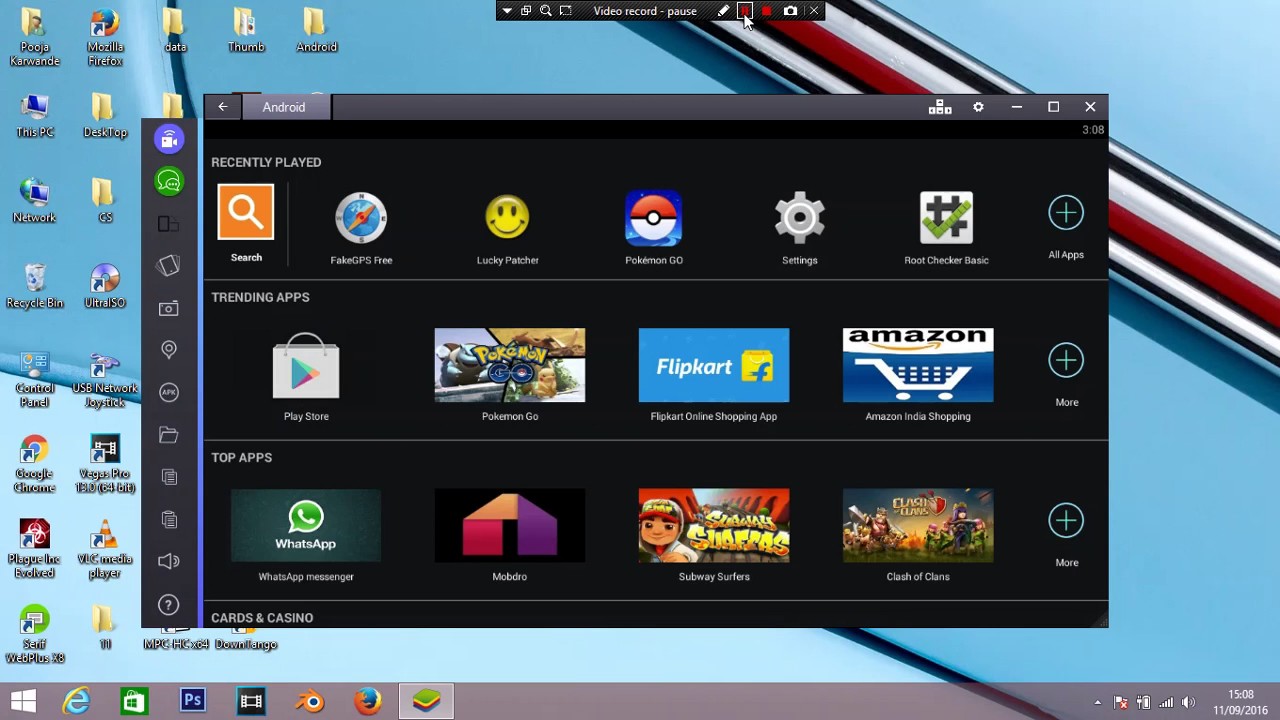1280x720 pixels.
Task: Launch Lucky Patcher app
Action: tap(507, 228)
